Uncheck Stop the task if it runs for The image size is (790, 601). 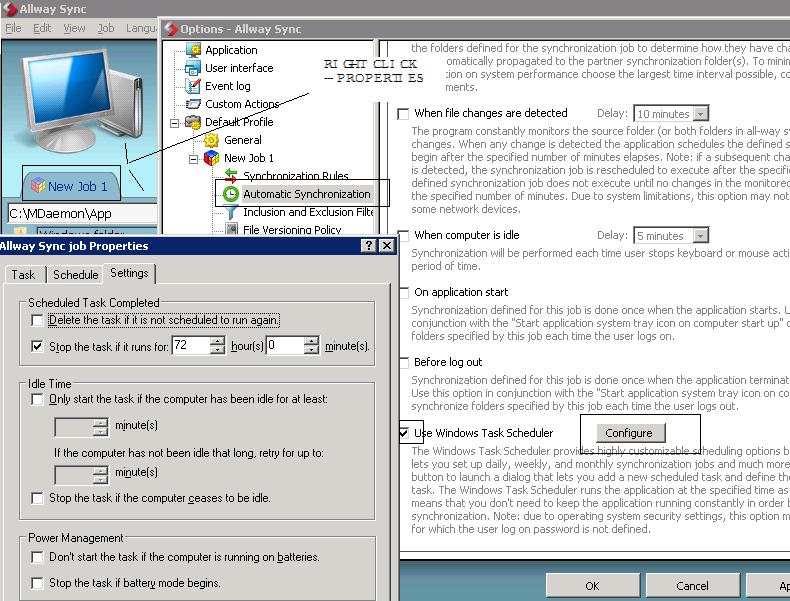point(37,347)
